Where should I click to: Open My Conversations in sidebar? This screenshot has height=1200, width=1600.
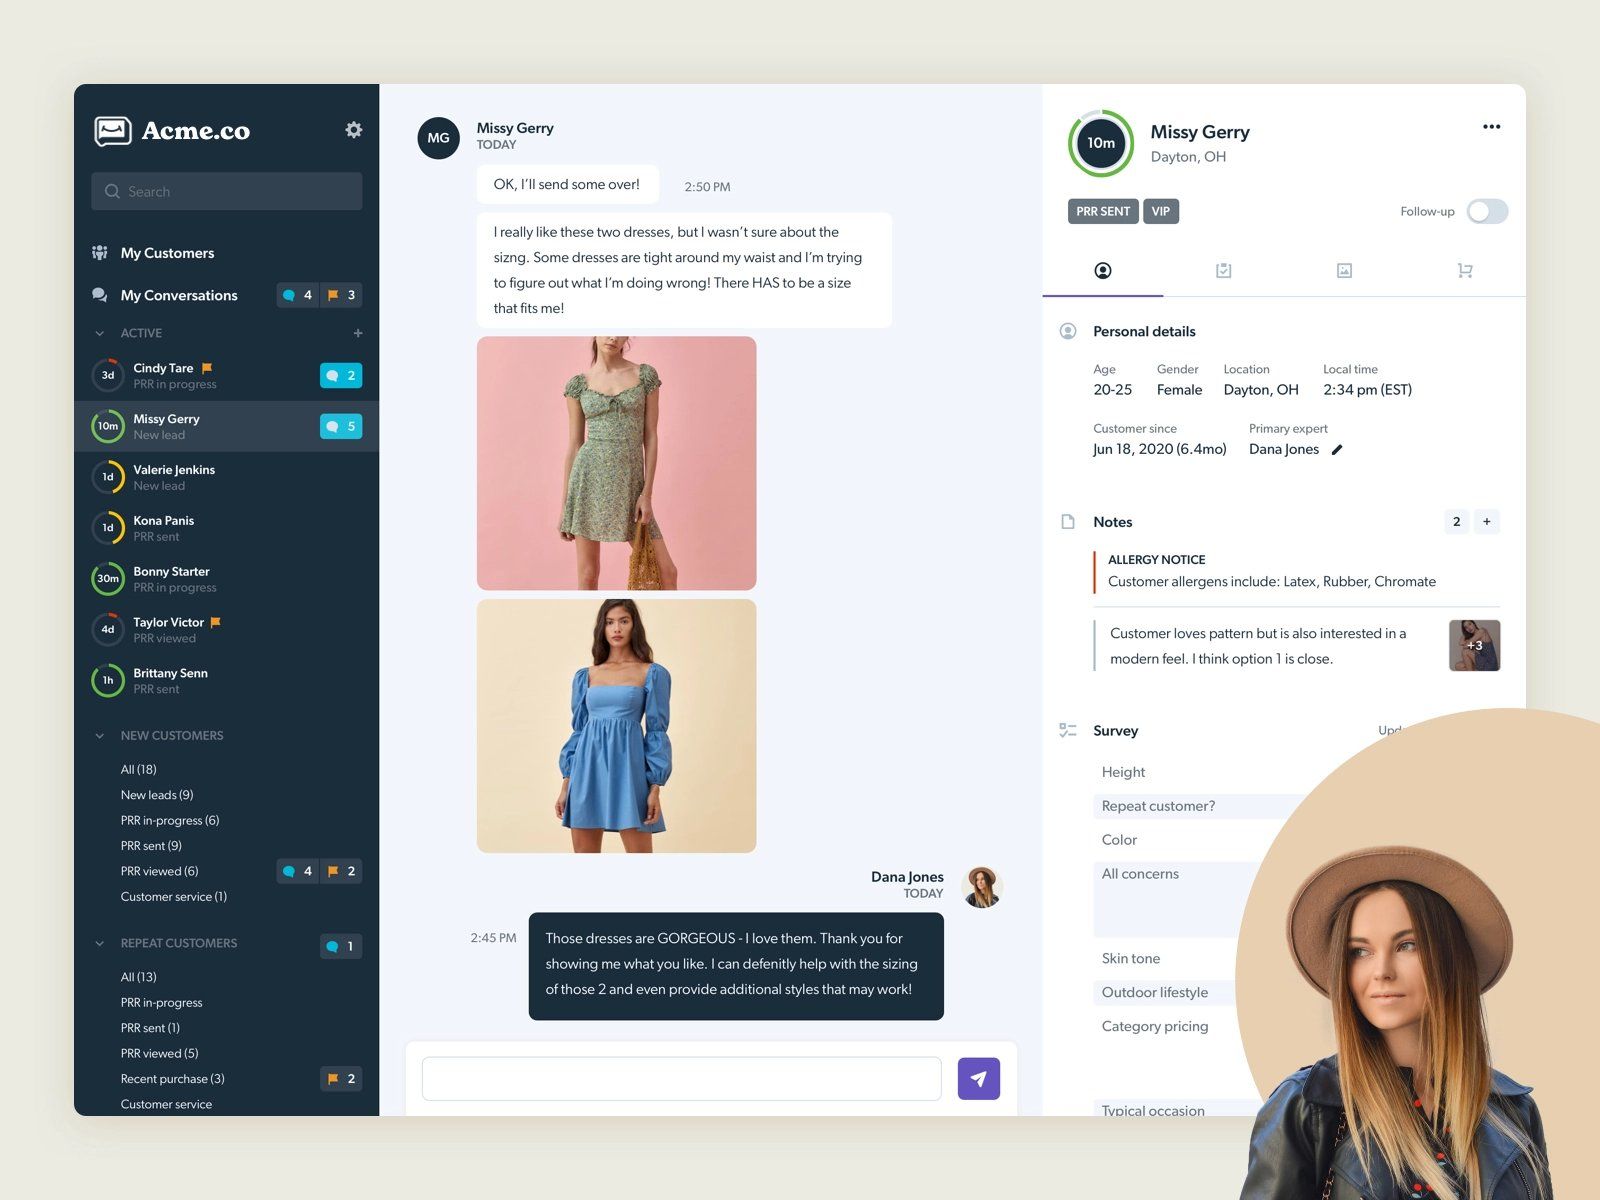pyautogui.click(x=179, y=295)
